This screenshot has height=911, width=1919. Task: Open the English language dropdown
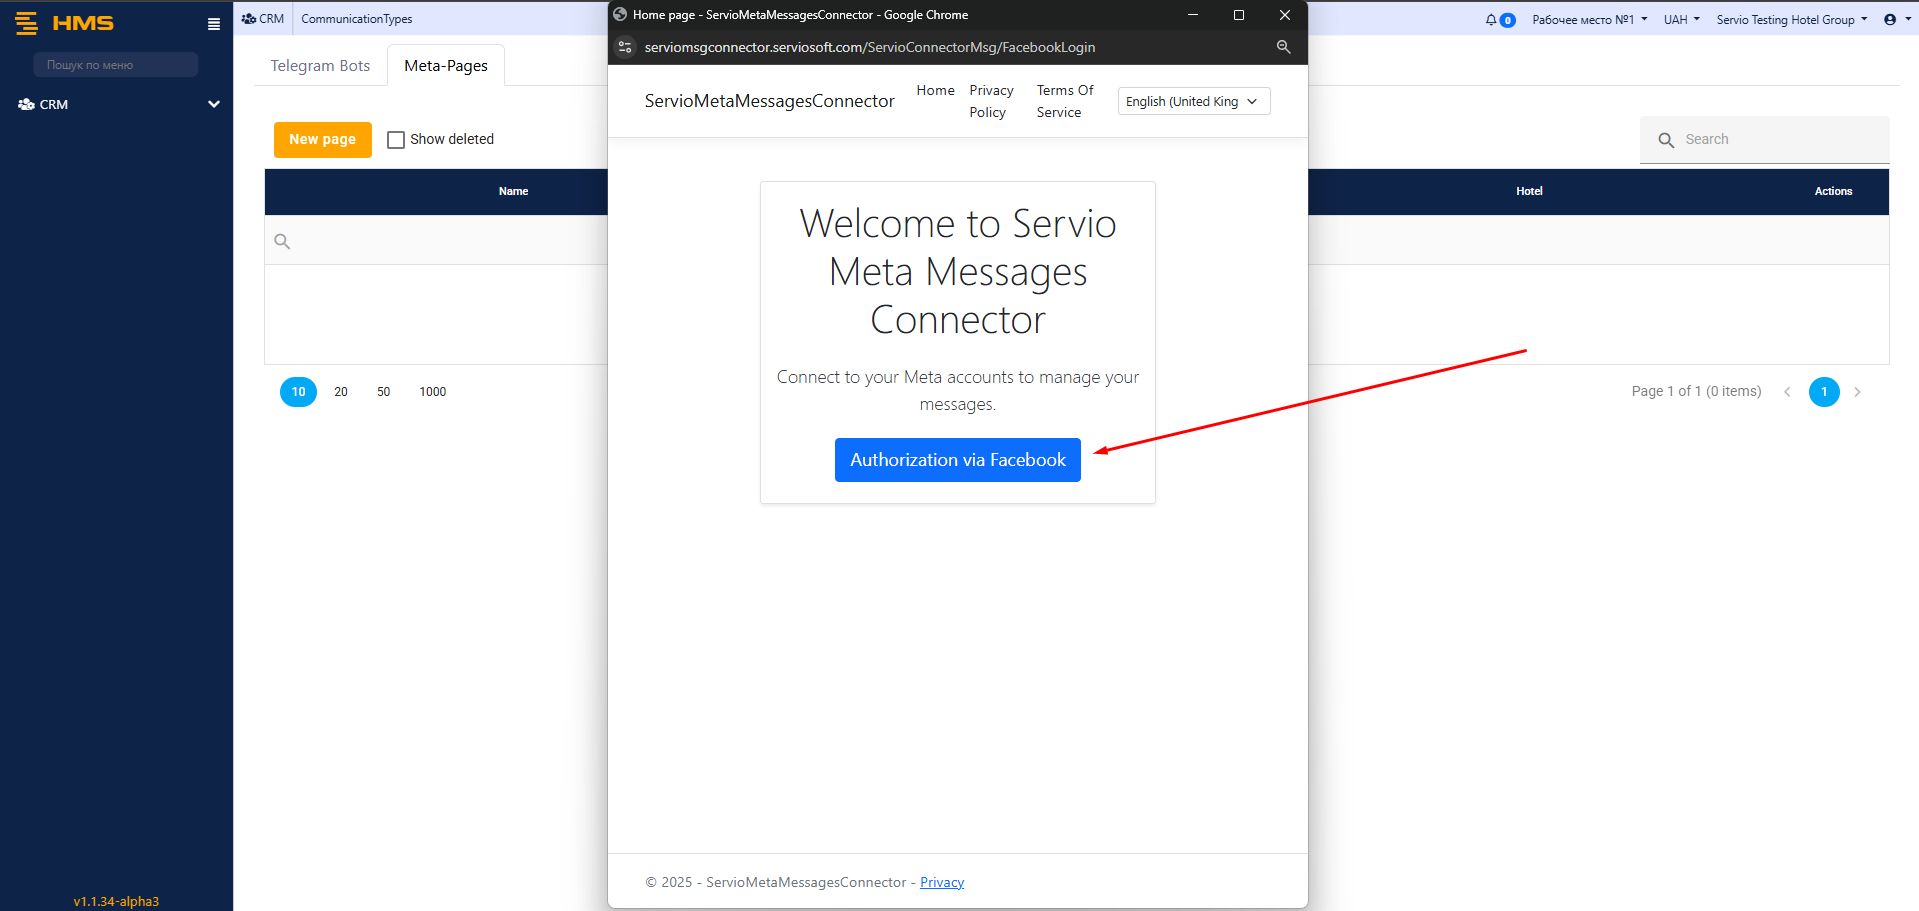click(x=1193, y=101)
